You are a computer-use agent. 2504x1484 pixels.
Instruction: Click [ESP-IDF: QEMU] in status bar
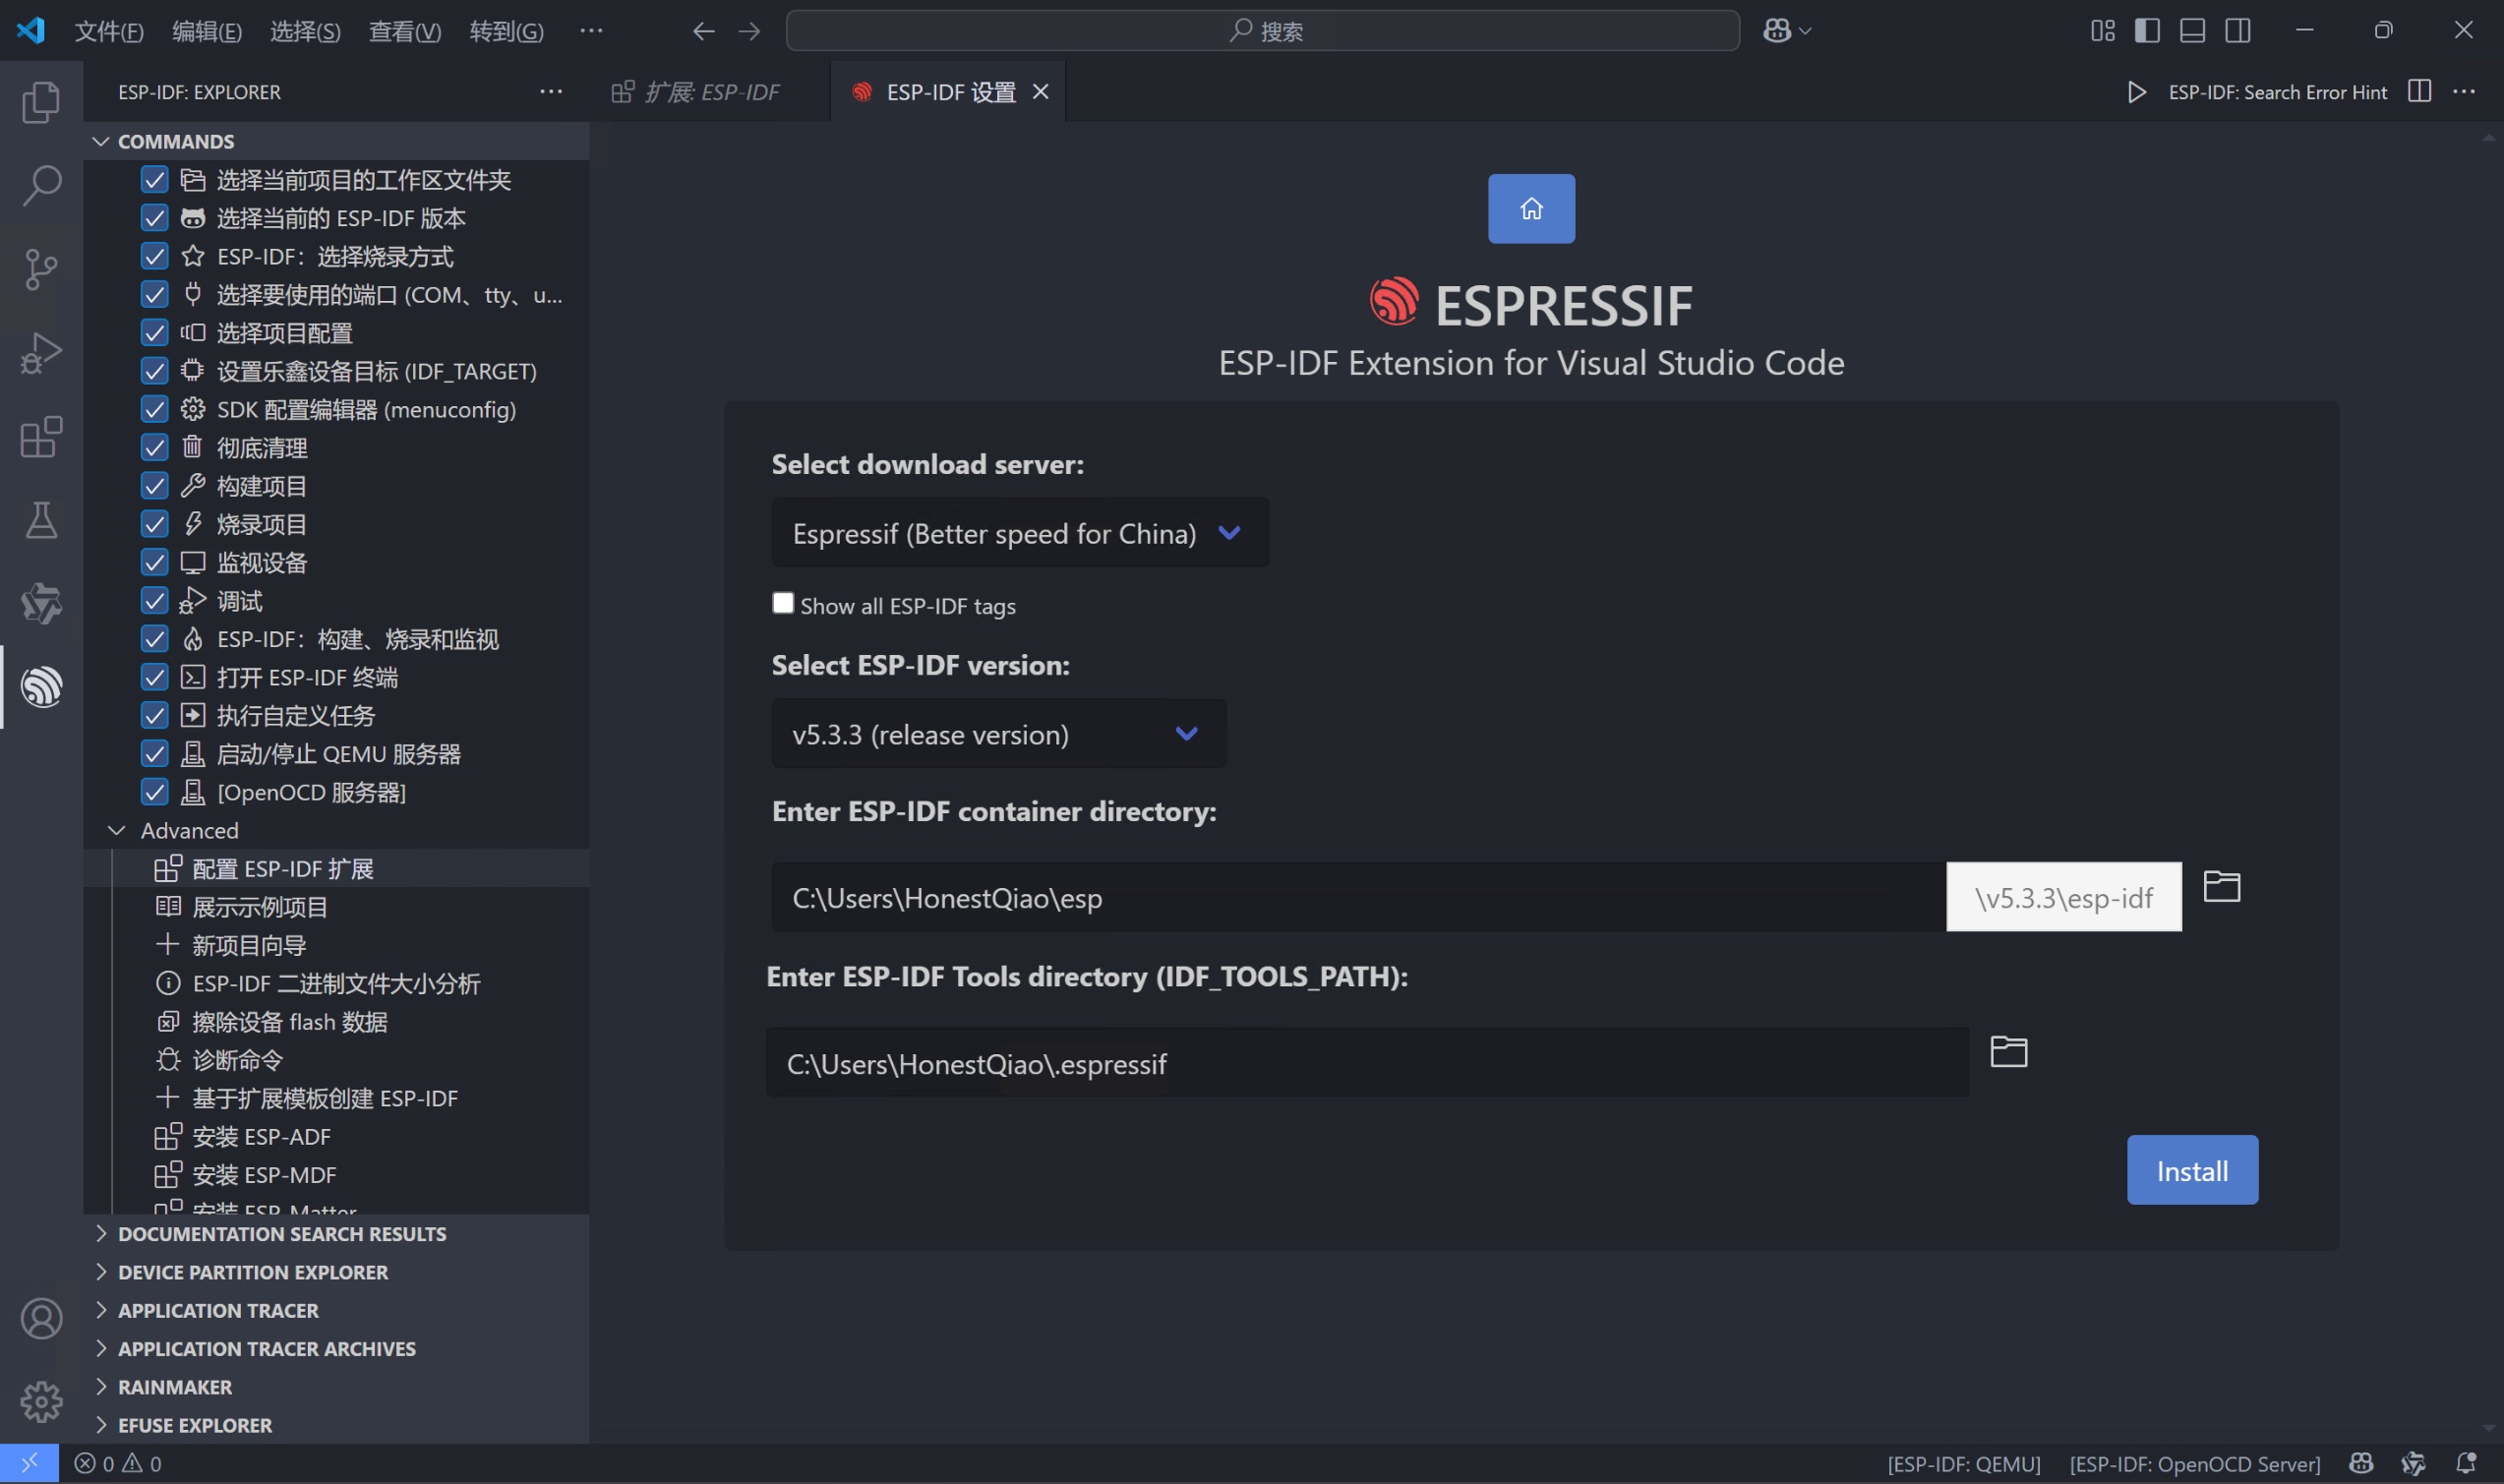point(1963,1464)
